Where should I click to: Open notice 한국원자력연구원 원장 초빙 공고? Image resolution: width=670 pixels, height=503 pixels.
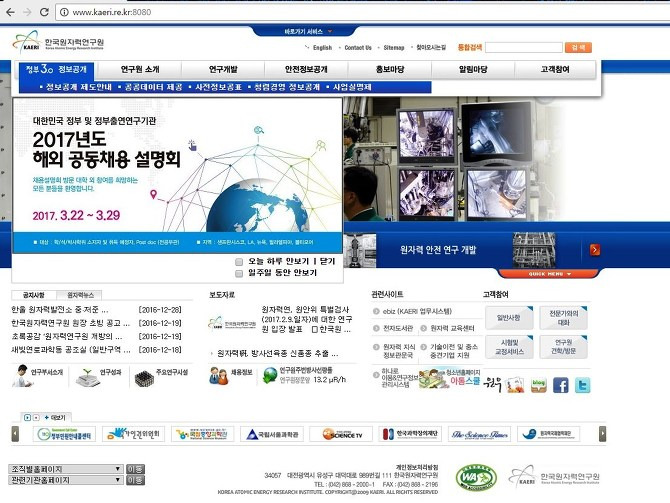pyautogui.click(x=71, y=323)
